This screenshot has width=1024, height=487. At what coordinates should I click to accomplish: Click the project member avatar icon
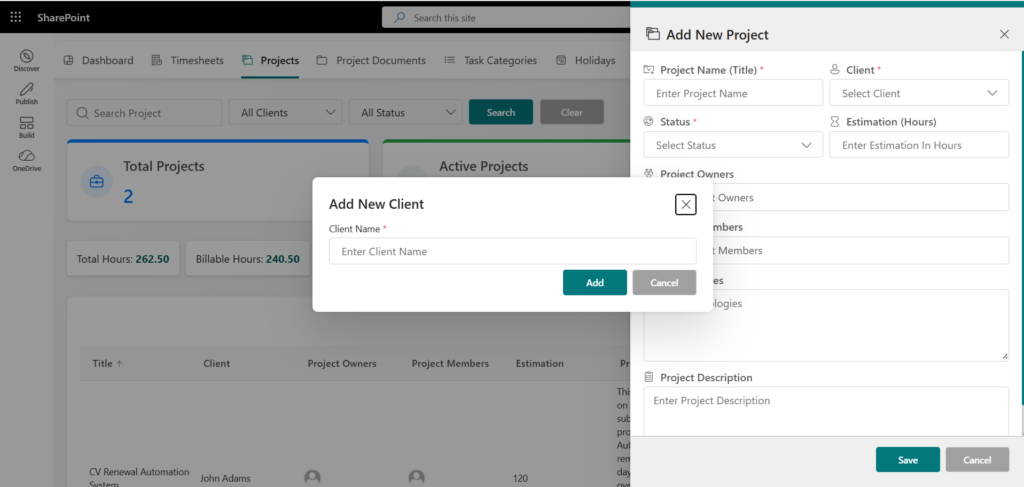(x=417, y=477)
